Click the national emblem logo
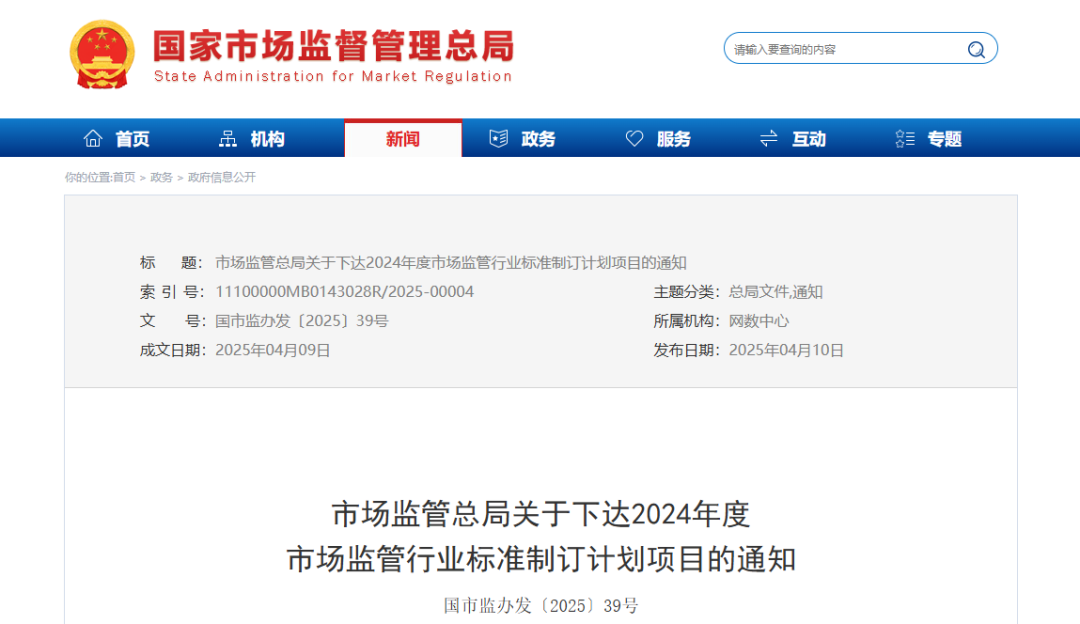Image resolution: width=1080 pixels, height=624 pixels. [102, 54]
